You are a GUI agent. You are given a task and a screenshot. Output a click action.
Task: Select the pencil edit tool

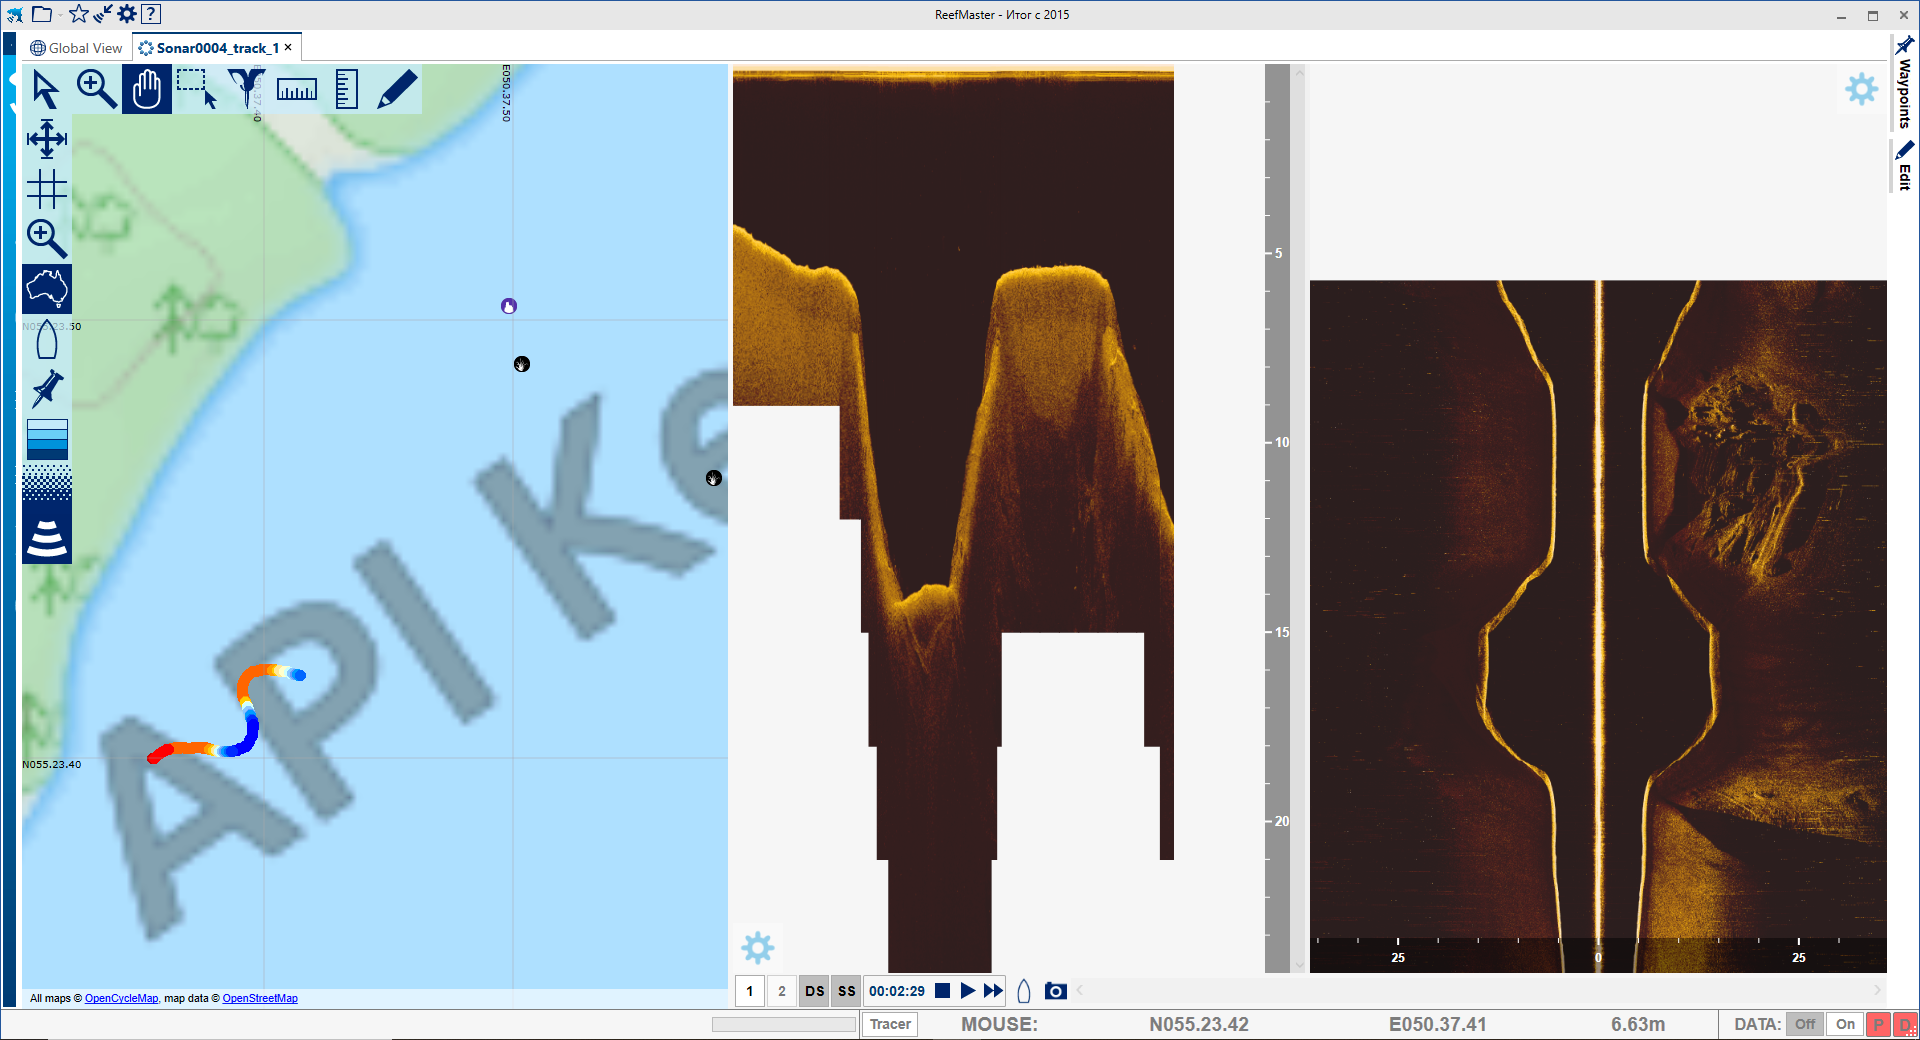(x=396, y=89)
